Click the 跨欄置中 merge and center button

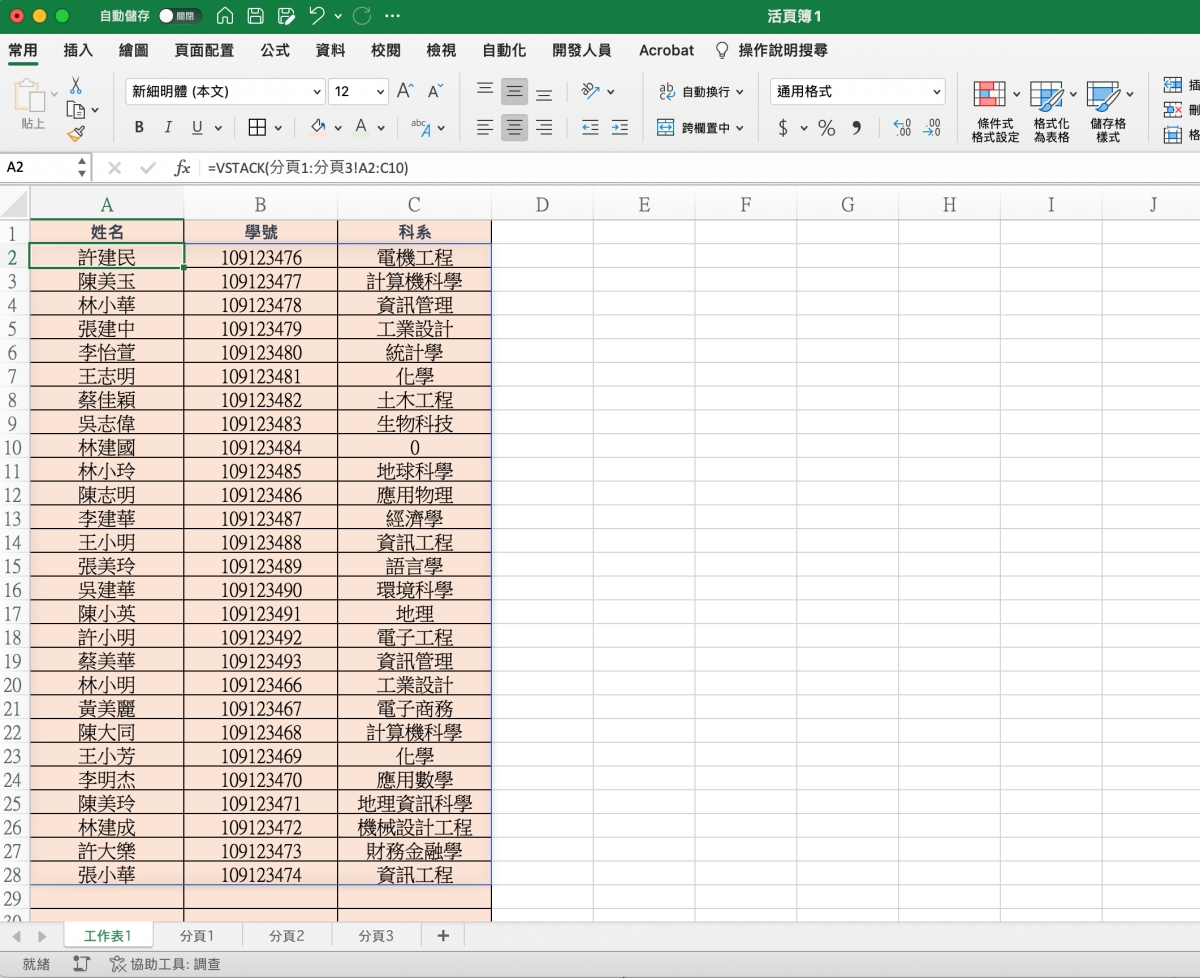coord(701,128)
